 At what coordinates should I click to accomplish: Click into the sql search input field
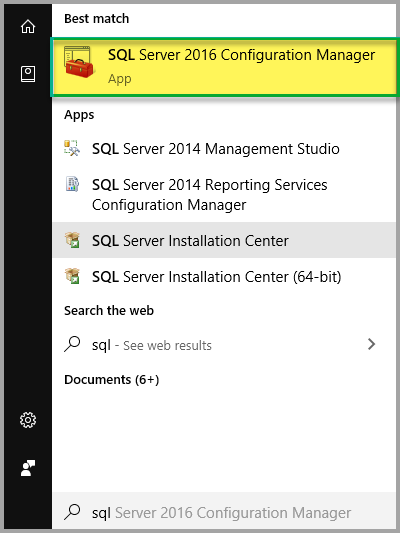pyautogui.click(x=224, y=512)
